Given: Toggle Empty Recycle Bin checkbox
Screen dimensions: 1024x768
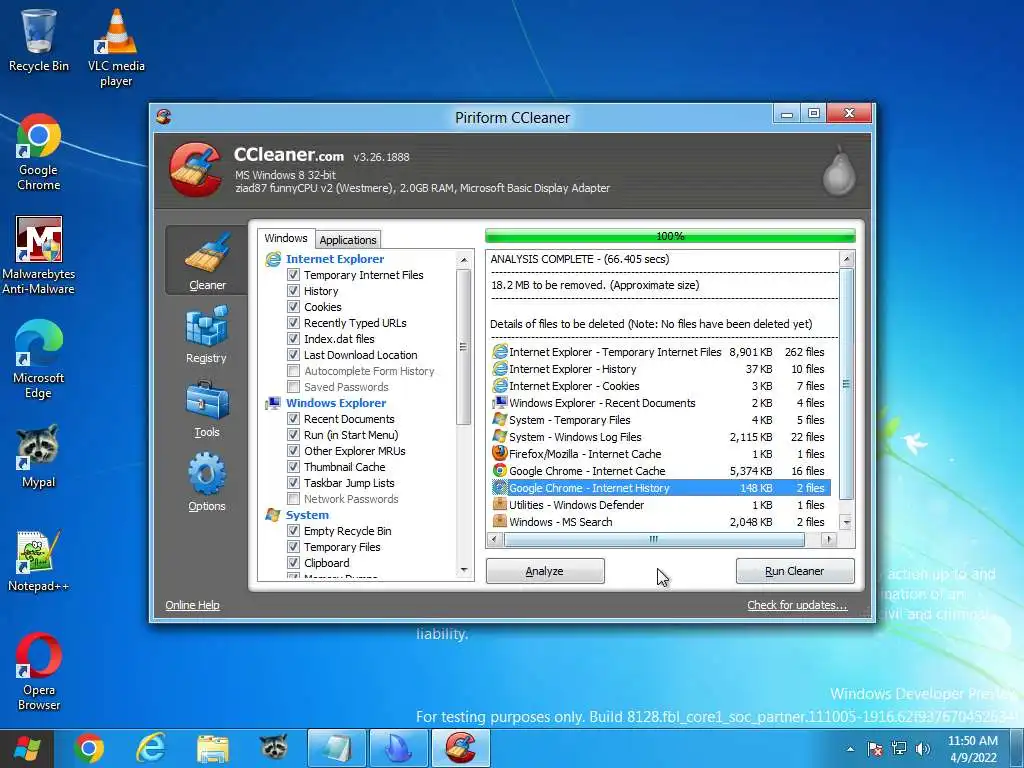Looking at the screenshot, I should 294,531.
